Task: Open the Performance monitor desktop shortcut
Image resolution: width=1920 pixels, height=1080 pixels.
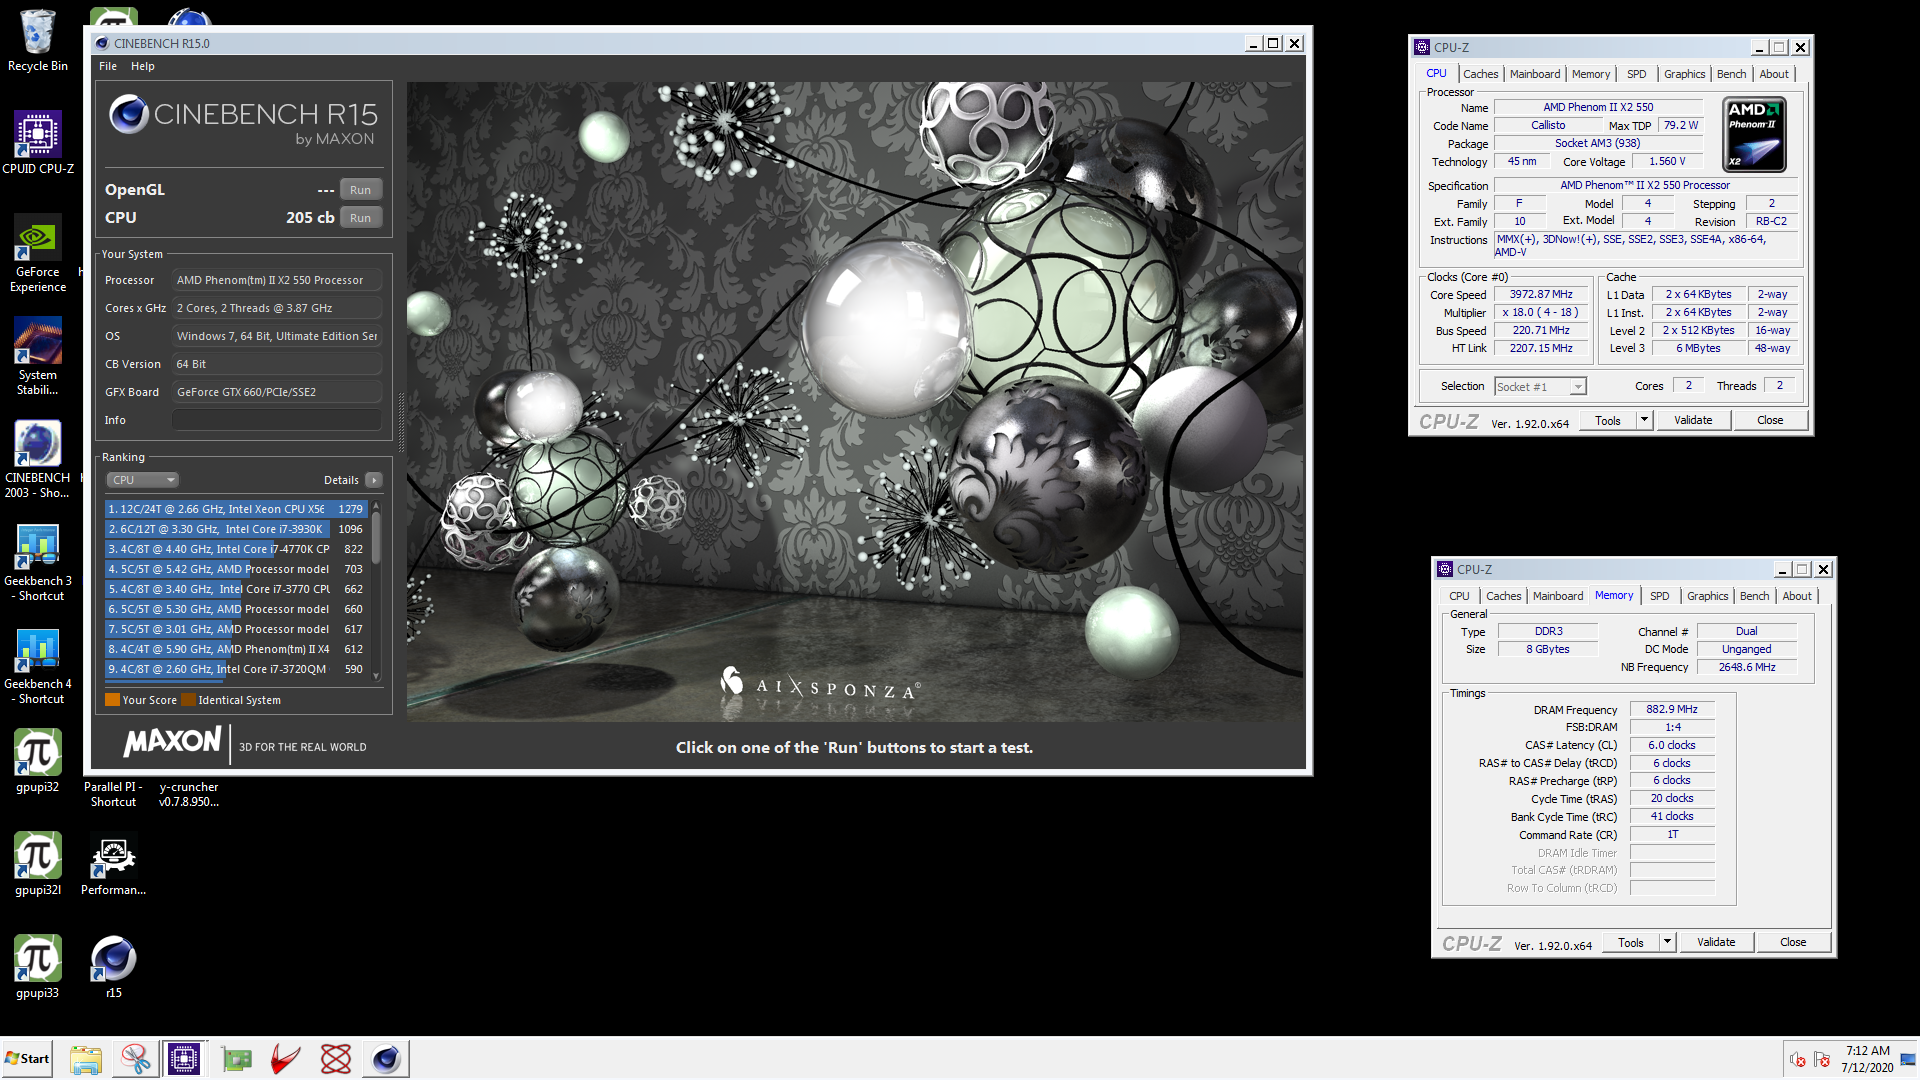Action: (x=113, y=864)
